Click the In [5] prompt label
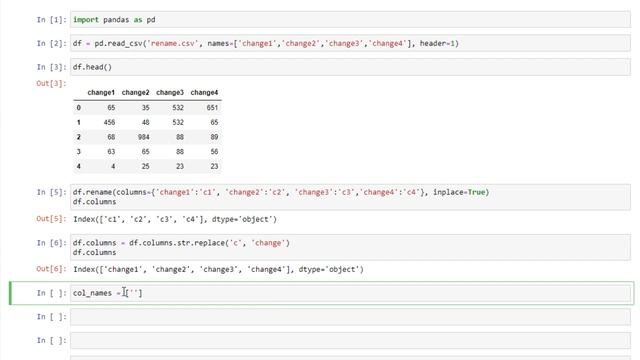 tap(51, 192)
